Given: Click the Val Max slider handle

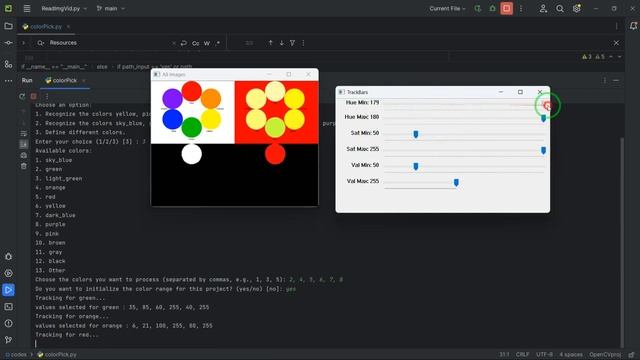Looking at the screenshot, I should point(456,182).
